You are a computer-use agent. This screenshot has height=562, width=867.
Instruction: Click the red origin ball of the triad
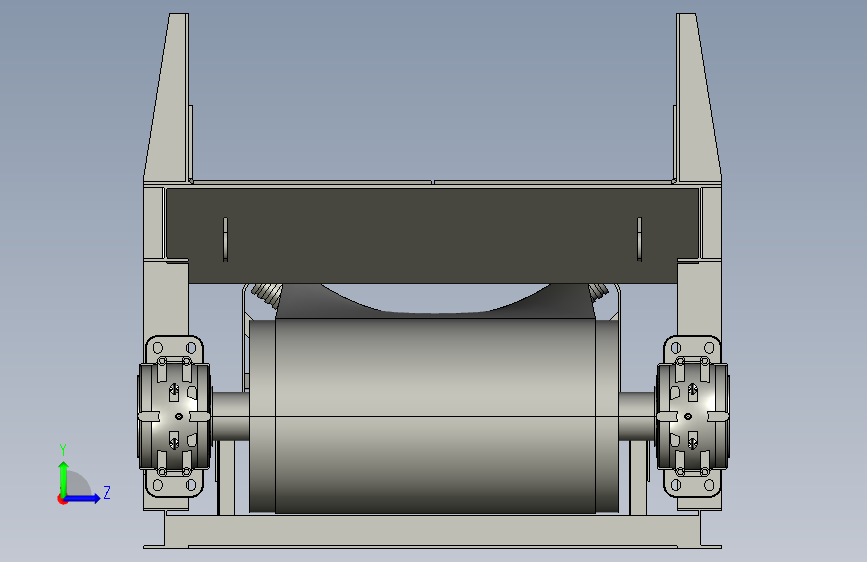click(62, 499)
